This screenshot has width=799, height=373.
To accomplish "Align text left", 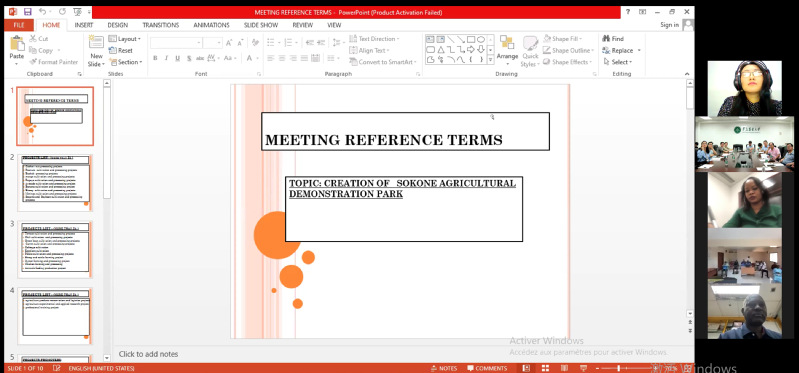I will coord(270,58).
